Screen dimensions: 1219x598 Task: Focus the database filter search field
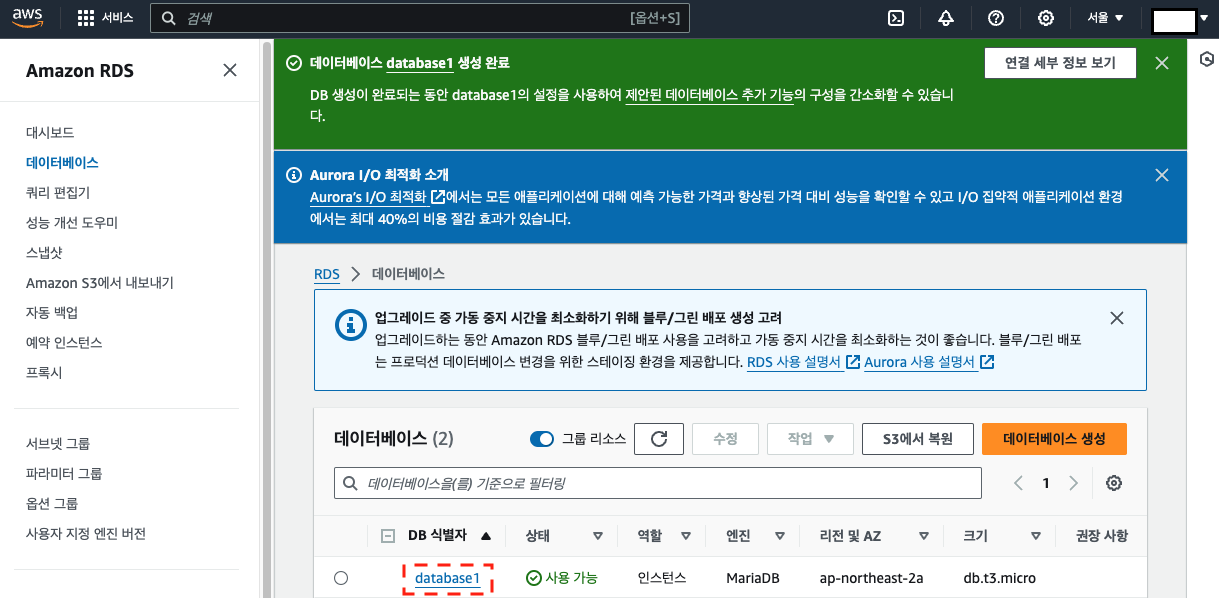658,483
